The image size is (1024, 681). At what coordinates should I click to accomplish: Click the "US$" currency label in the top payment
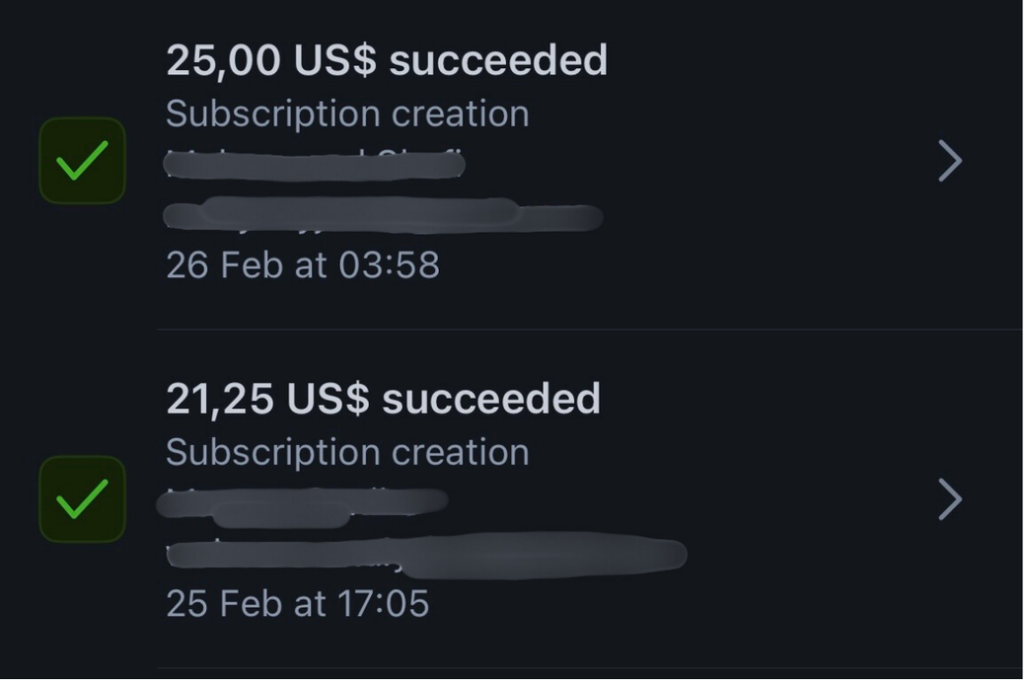(335, 62)
